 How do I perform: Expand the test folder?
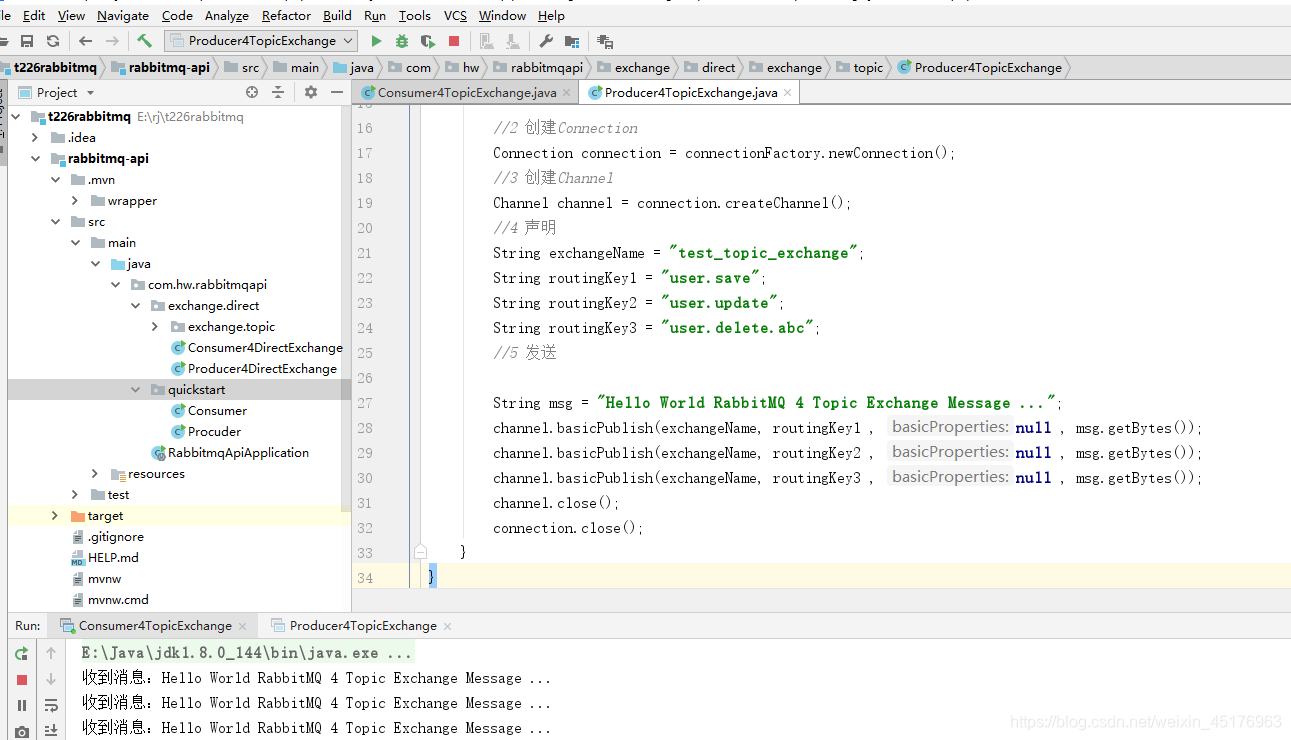pos(75,494)
